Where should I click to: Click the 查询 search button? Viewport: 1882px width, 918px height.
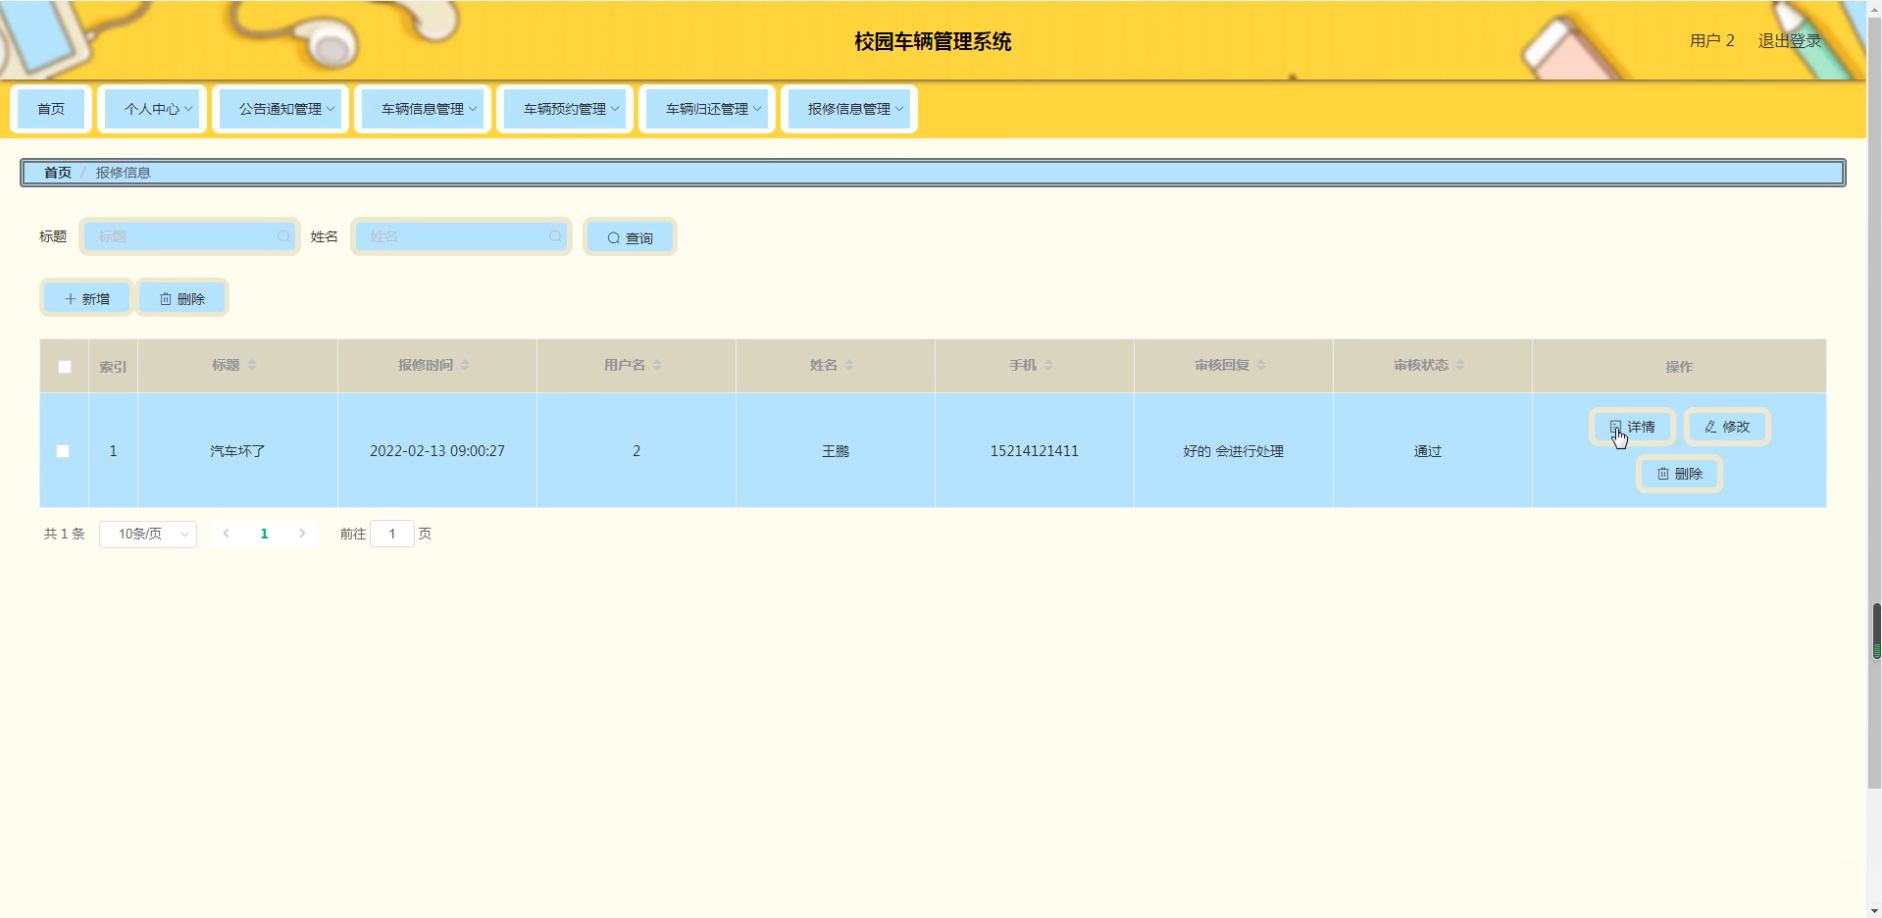click(630, 237)
